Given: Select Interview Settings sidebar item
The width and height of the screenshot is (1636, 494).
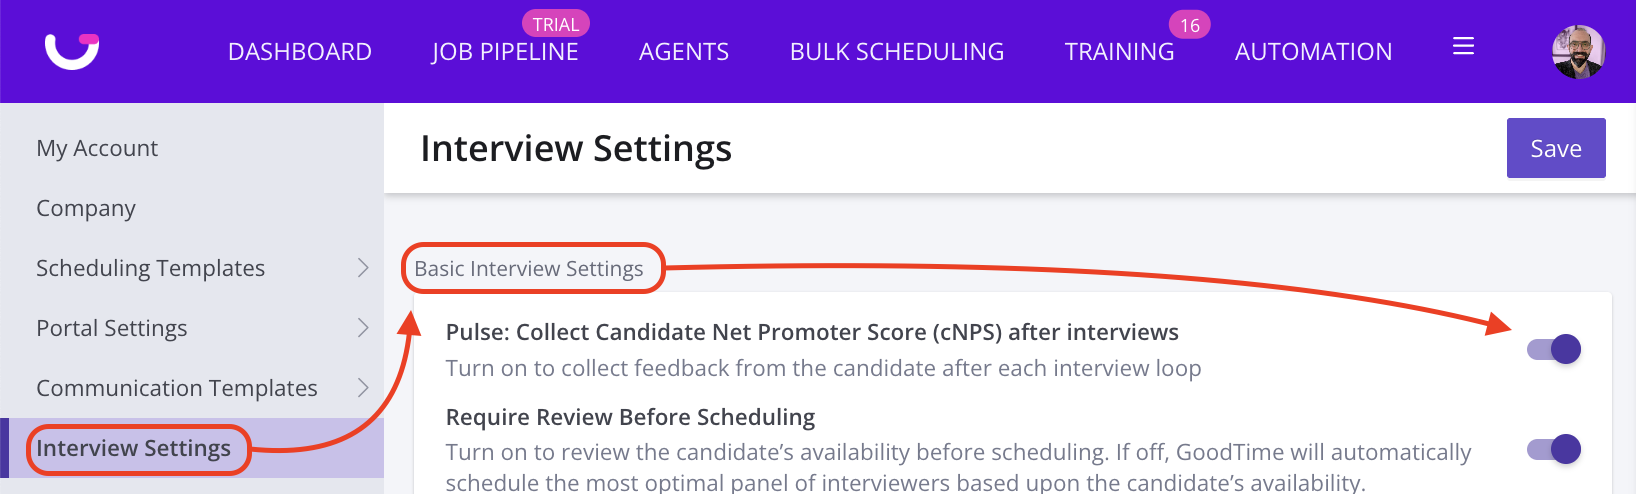Looking at the screenshot, I should (x=134, y=448).
